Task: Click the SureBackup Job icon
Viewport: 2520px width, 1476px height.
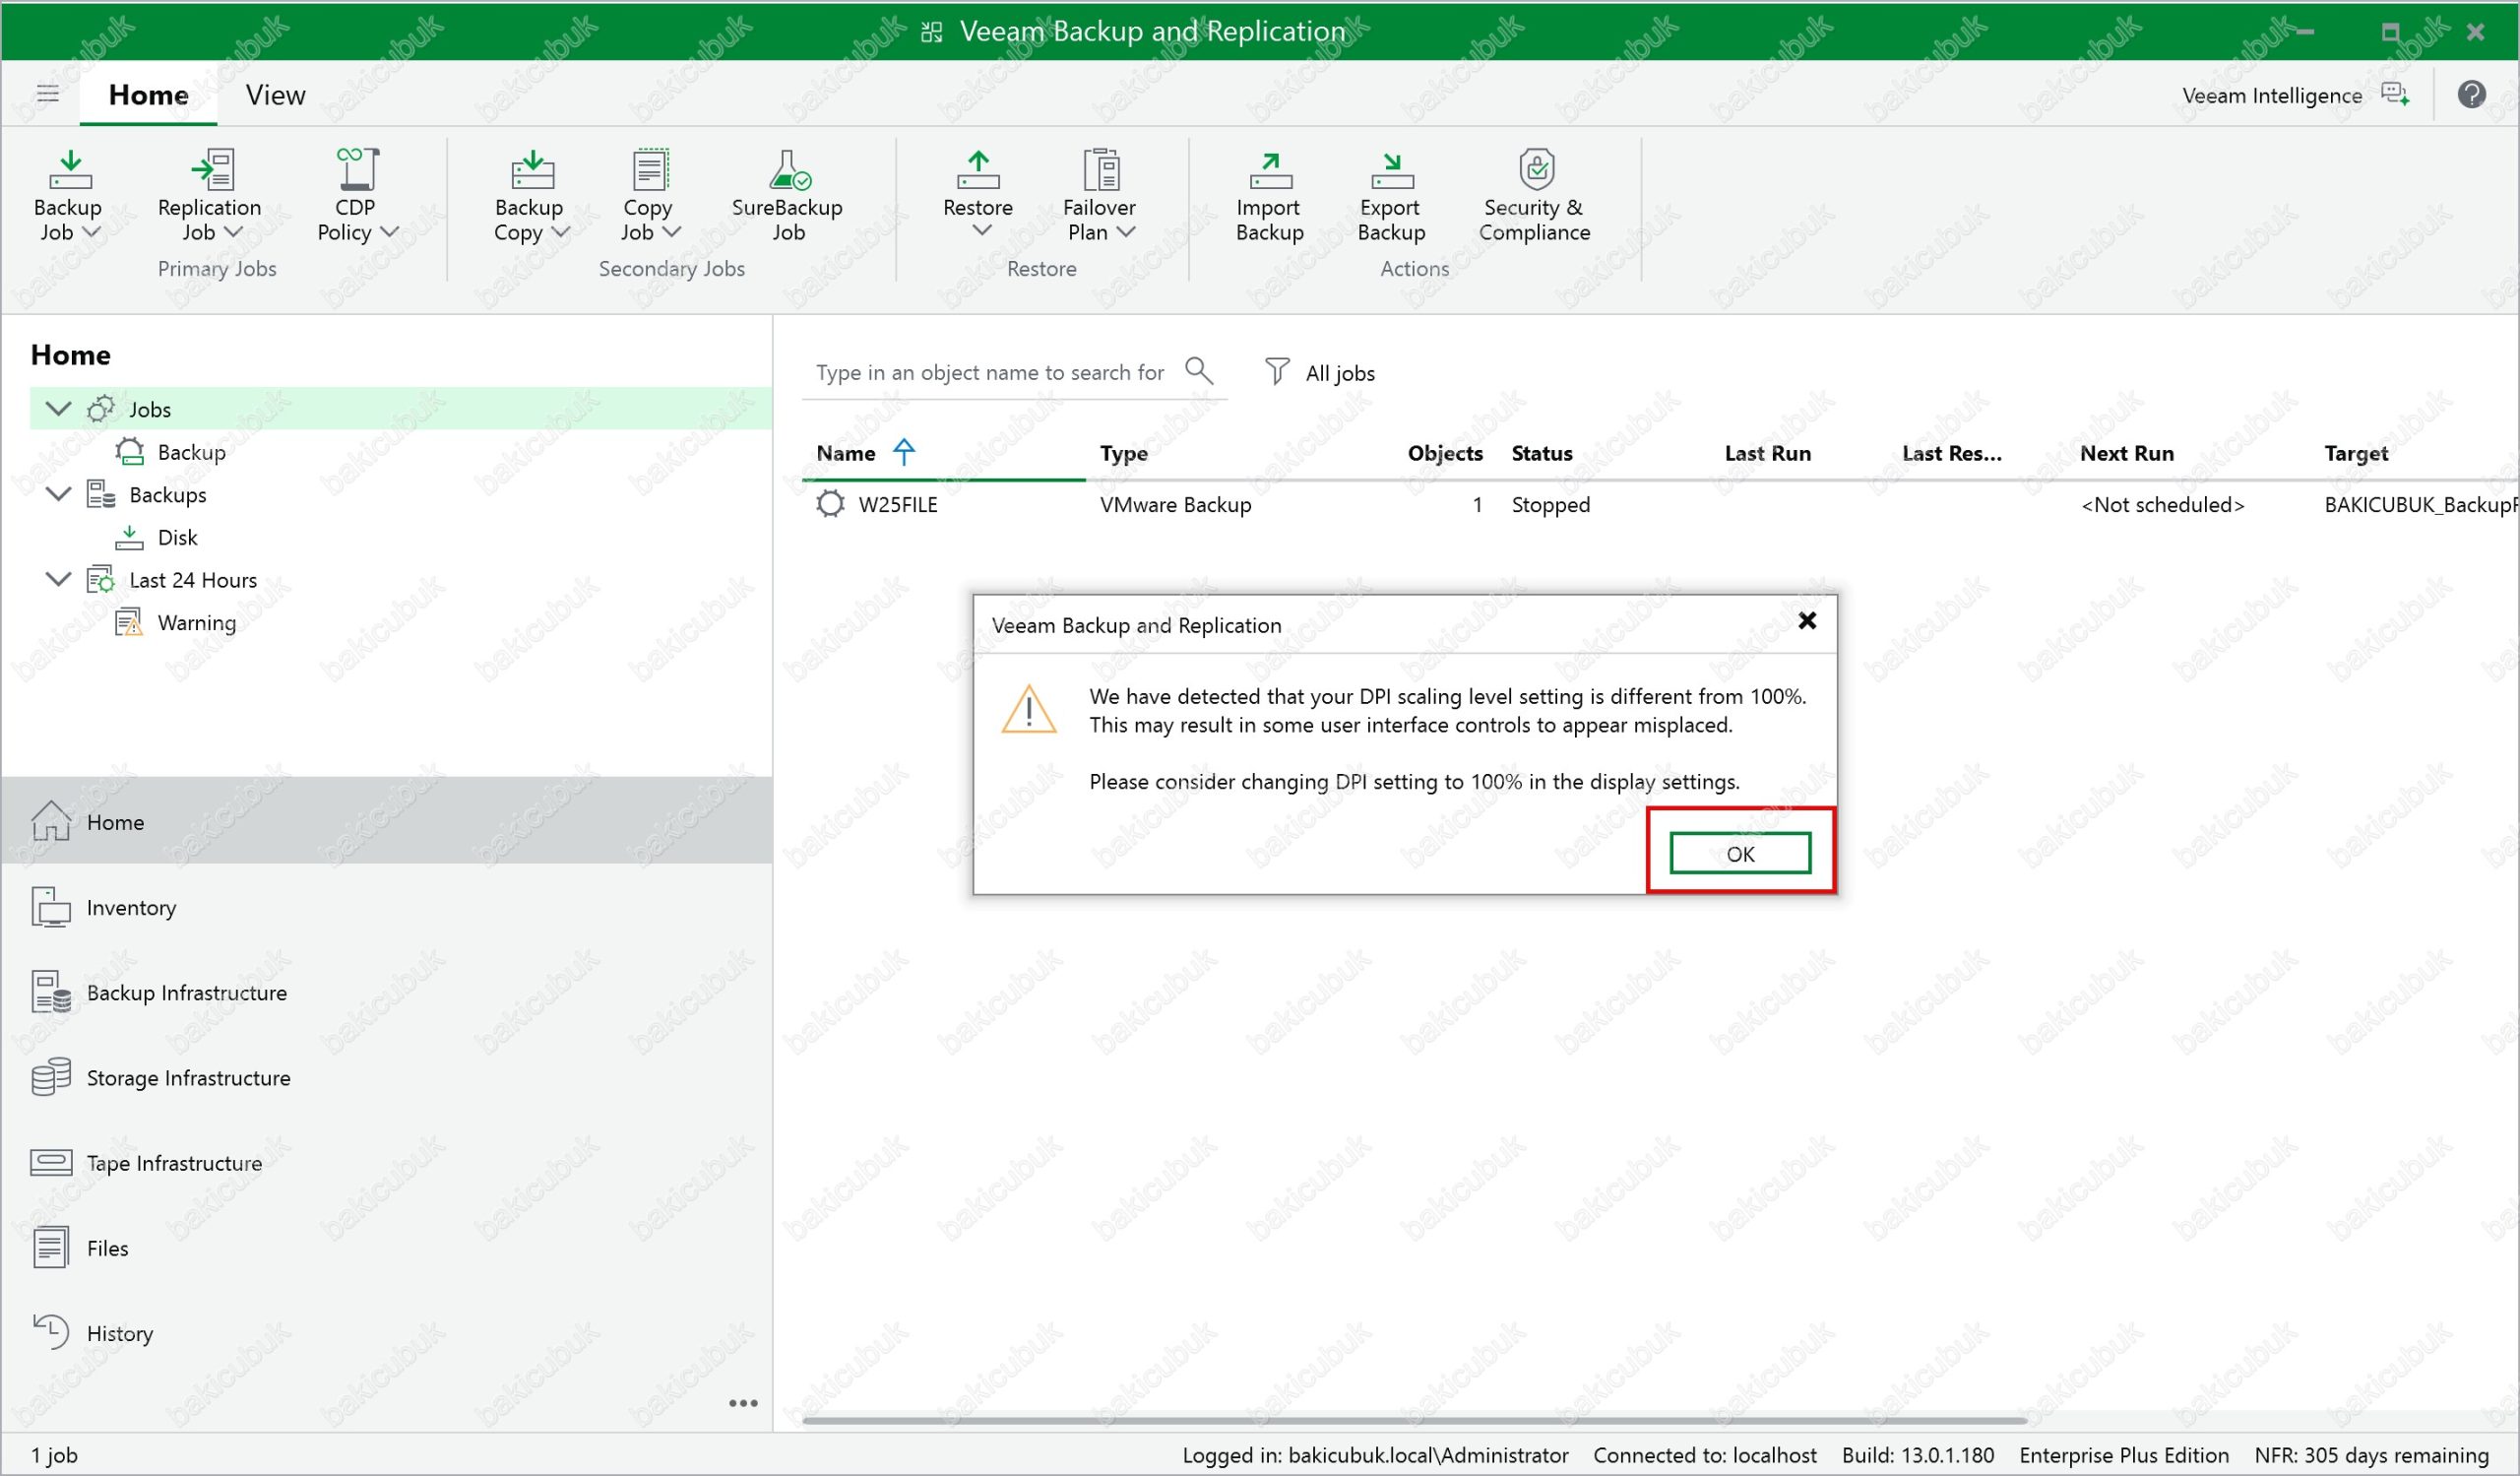Action: pyautogui.click(x=788, y=171)
